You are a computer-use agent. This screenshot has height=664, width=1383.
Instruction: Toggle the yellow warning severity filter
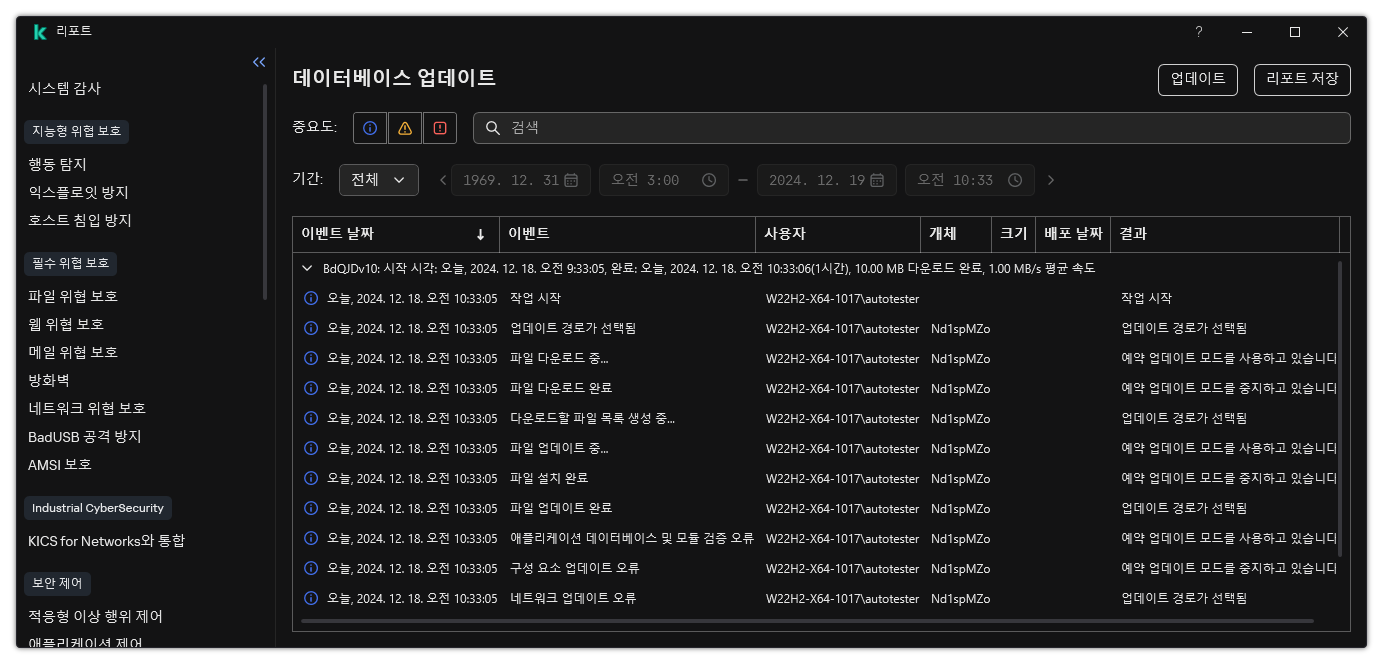click(404, 127)
